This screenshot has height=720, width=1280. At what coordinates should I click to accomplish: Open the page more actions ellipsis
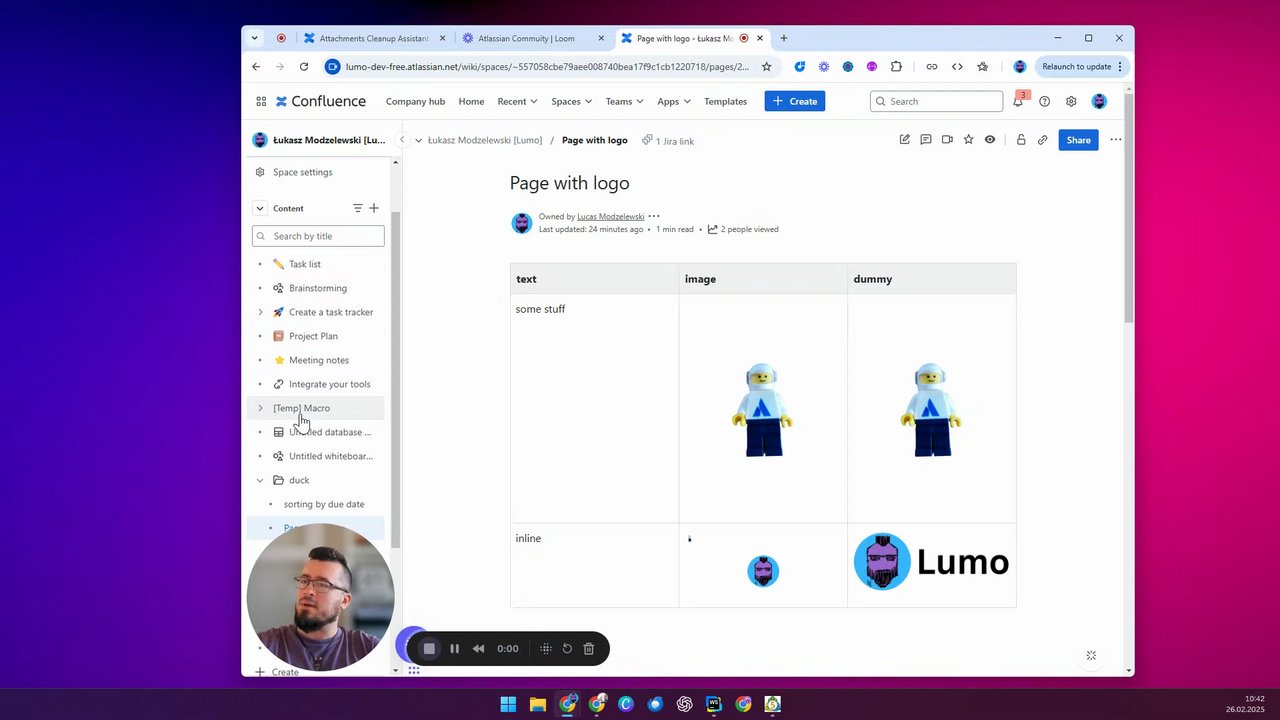1116,140
